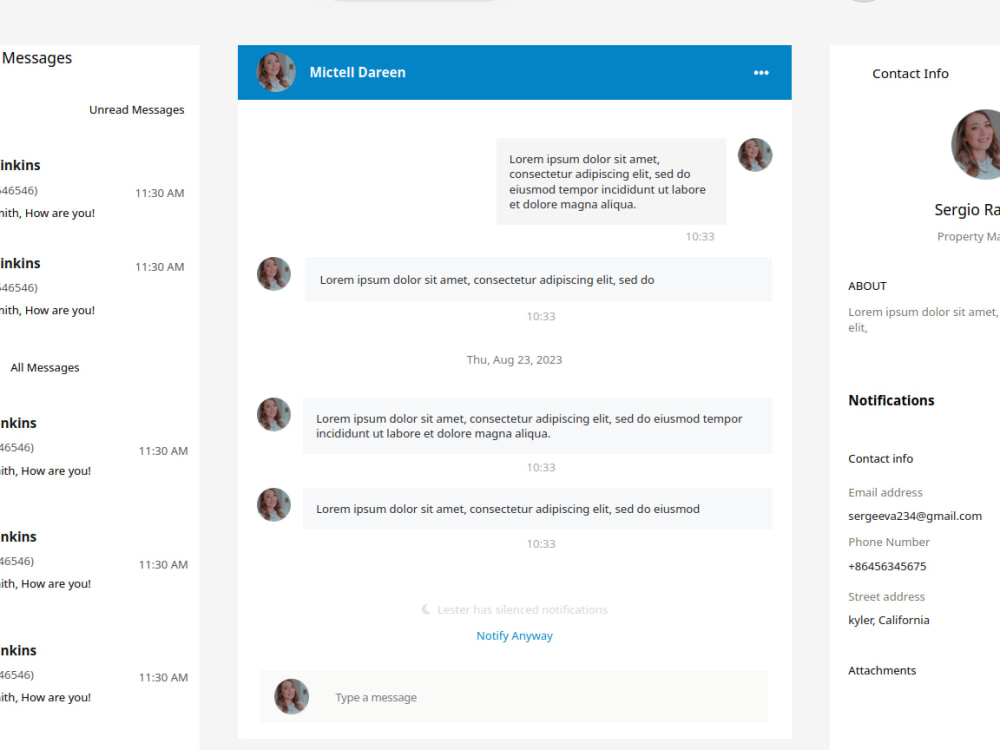Click the Property Manager subtitle under contact name
The image size is (1000, 750).
point(968,237)
